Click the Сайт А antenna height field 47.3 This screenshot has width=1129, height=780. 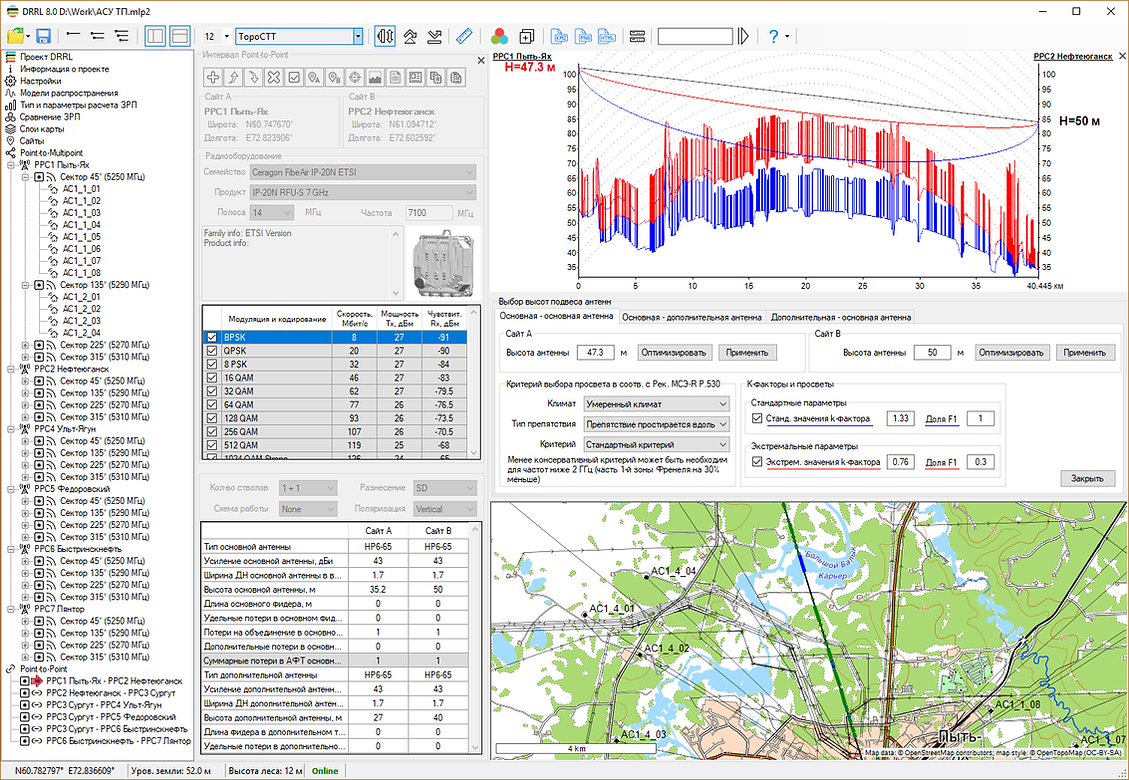coord(595,353)
